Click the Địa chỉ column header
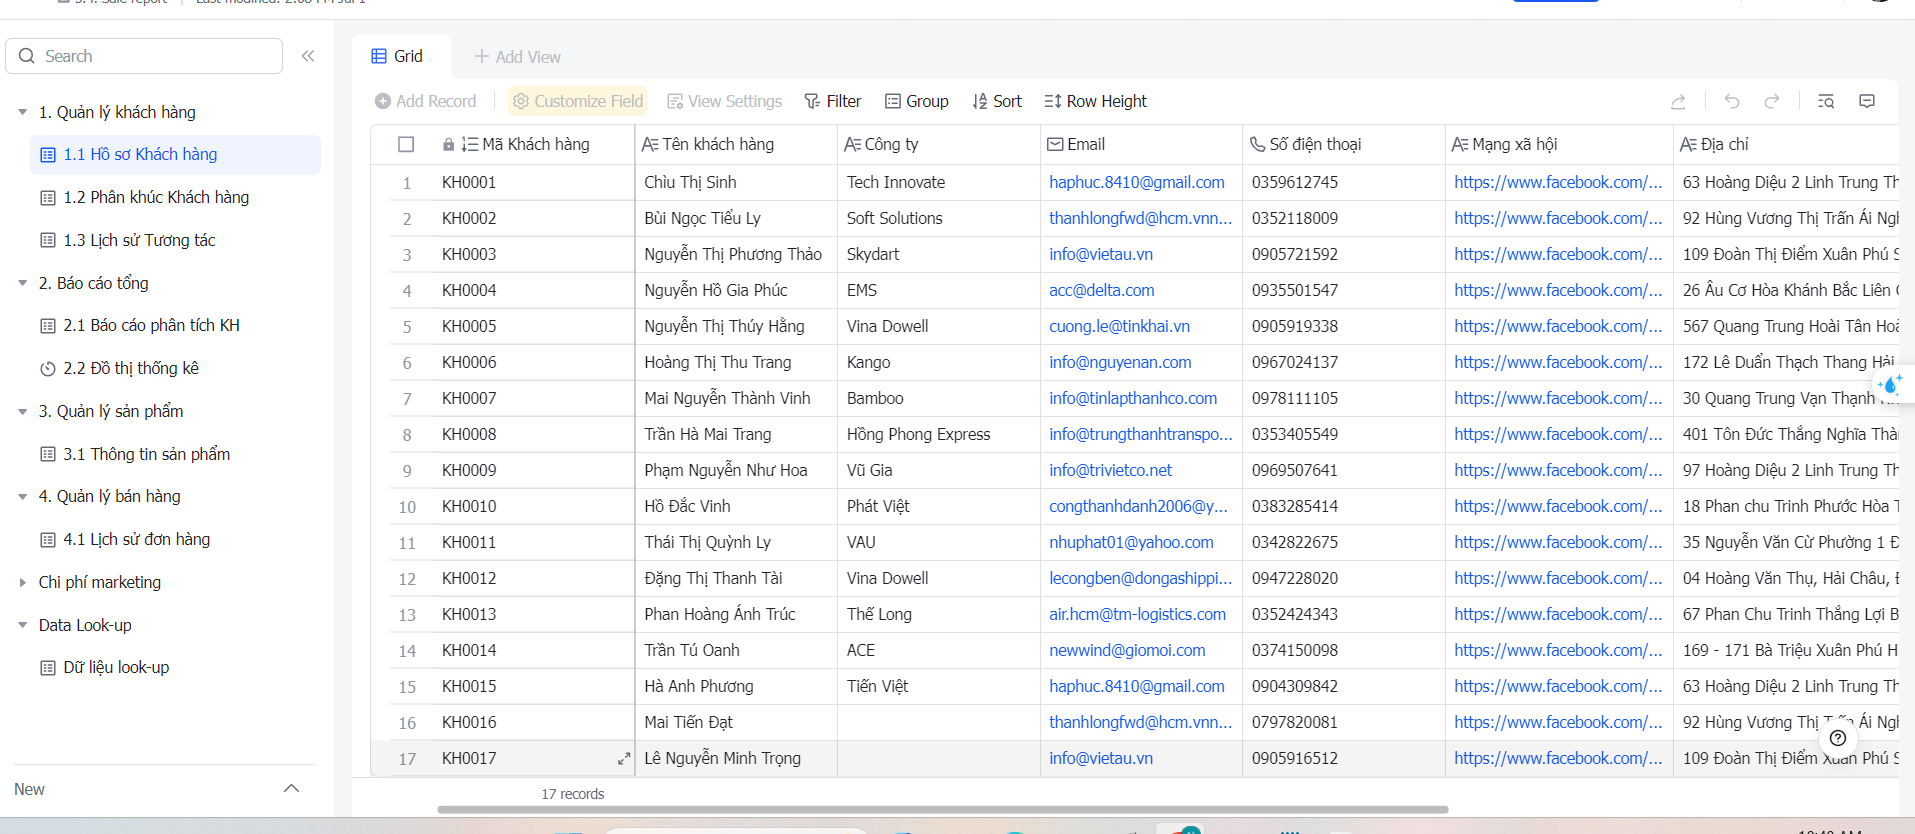The height and width of the screenshot is (834, 1915). point(1786,144)
